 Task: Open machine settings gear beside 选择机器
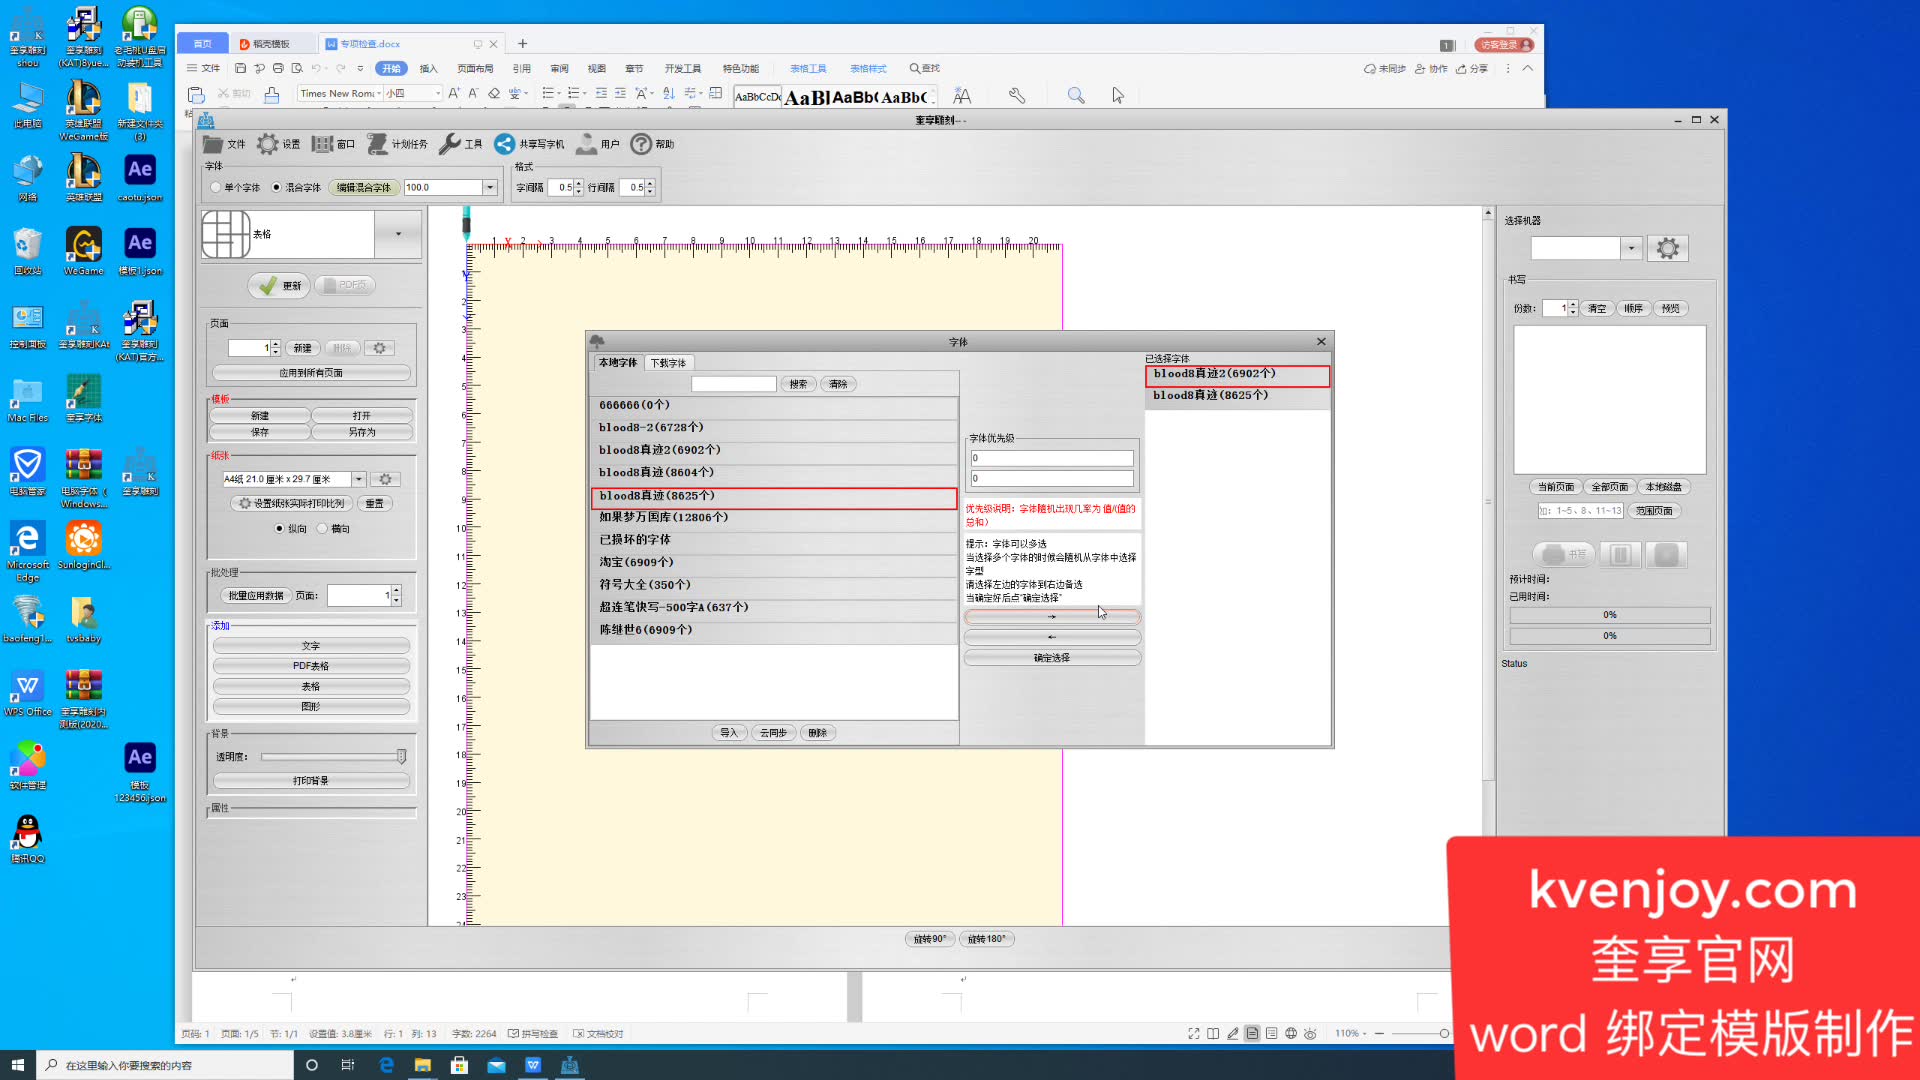coord(1667,248)
